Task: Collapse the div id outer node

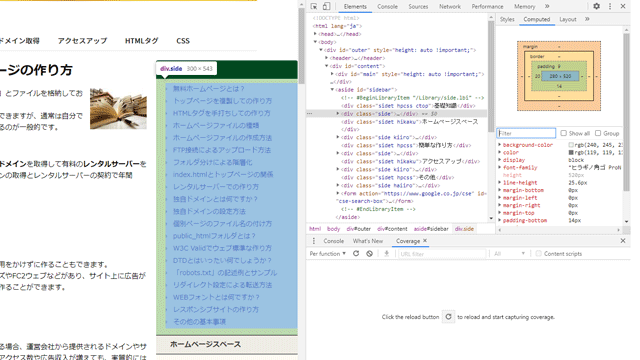Action: tap(321, 50)
